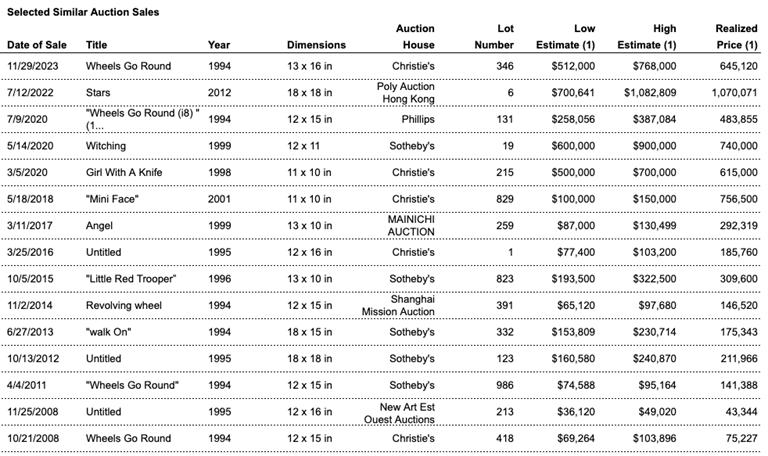This screenshot has width=768, height=456.
Task: Select the "Witching" title entry
Action: [105, 146]
